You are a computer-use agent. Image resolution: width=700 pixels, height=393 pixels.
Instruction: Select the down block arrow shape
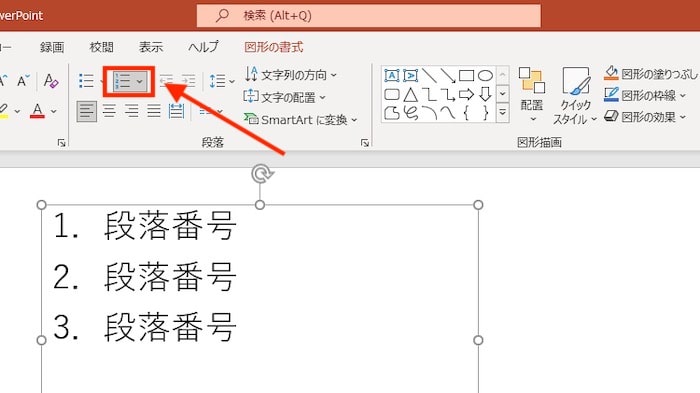pyautogui.click(x=485, y=94)
